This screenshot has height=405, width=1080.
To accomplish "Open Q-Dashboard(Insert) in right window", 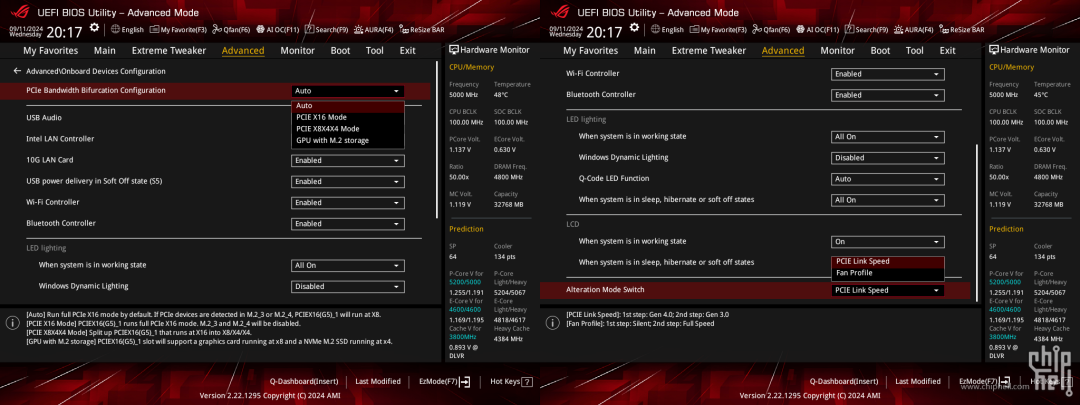I will coord(844,381).
